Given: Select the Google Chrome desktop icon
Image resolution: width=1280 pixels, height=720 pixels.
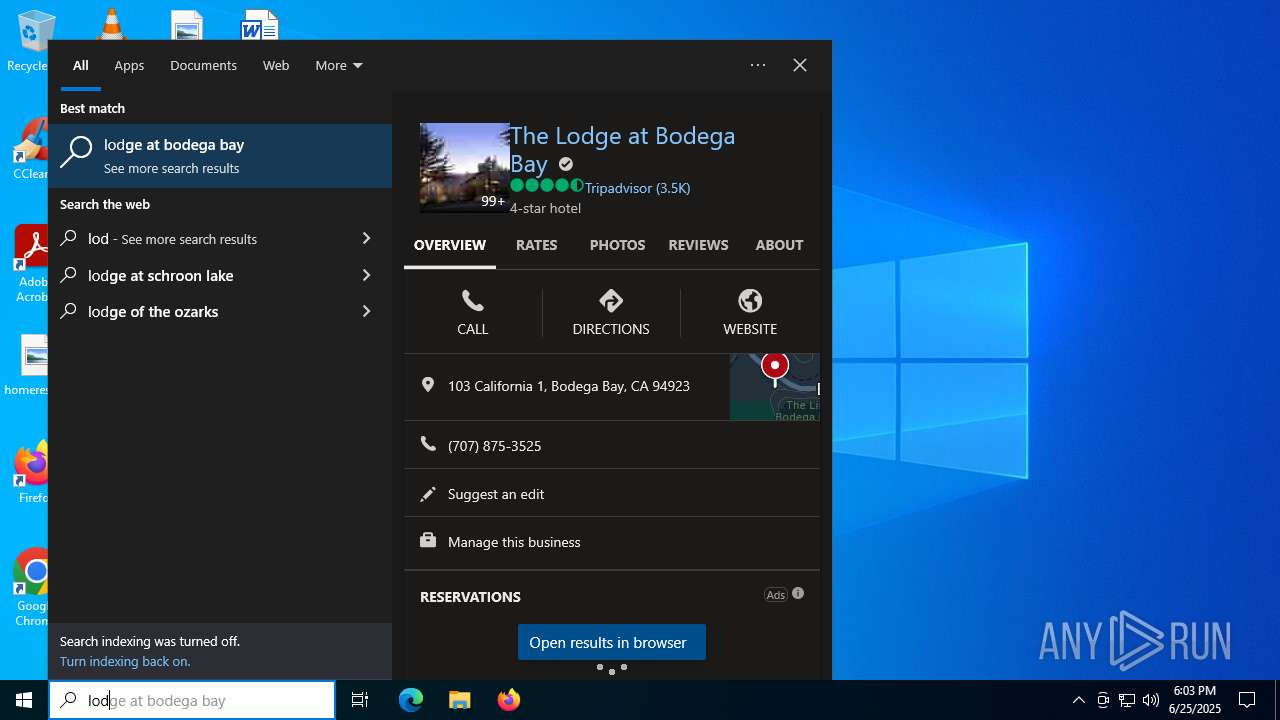Looking at the screenshot, I should [x=32, y=588].
